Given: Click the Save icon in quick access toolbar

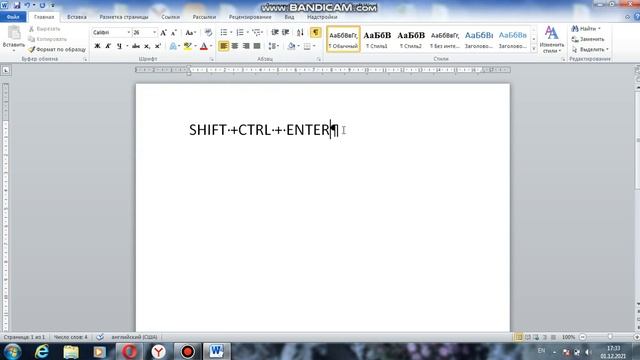Looking at the screenshot, I should click(x=17, y=5).
